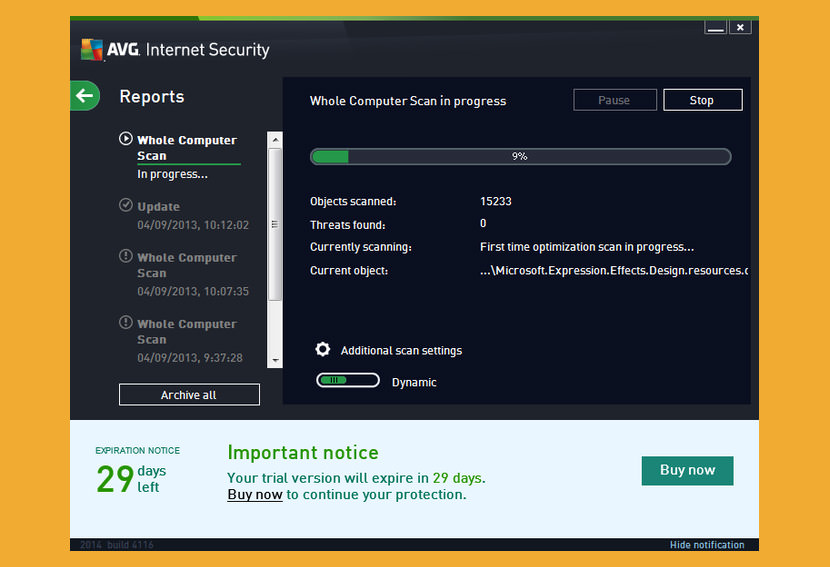Click the reports scrollbar down arrow
This screenshot has height=567, width=830.
275,360
